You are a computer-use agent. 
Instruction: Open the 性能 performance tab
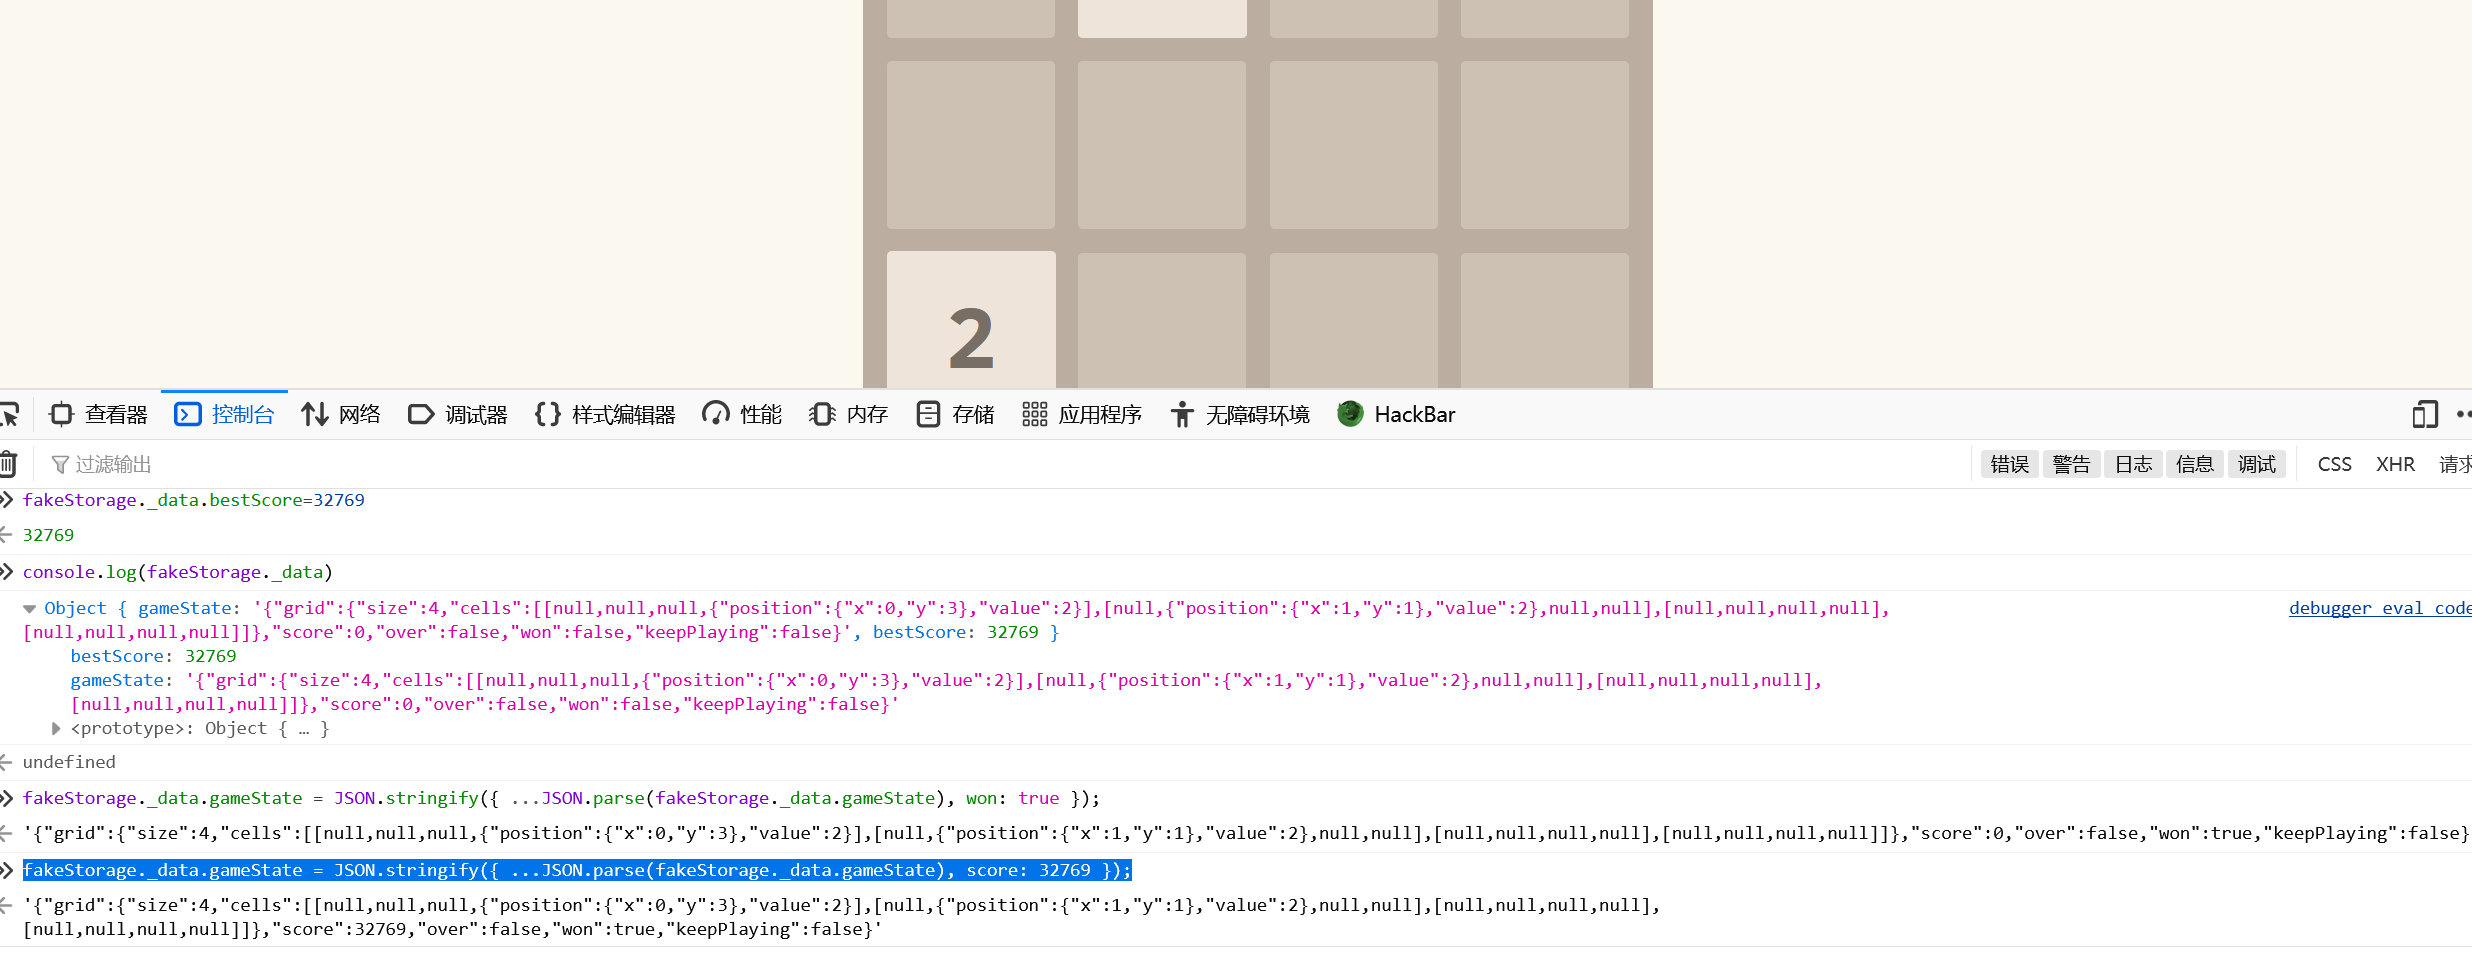(742, 414)
